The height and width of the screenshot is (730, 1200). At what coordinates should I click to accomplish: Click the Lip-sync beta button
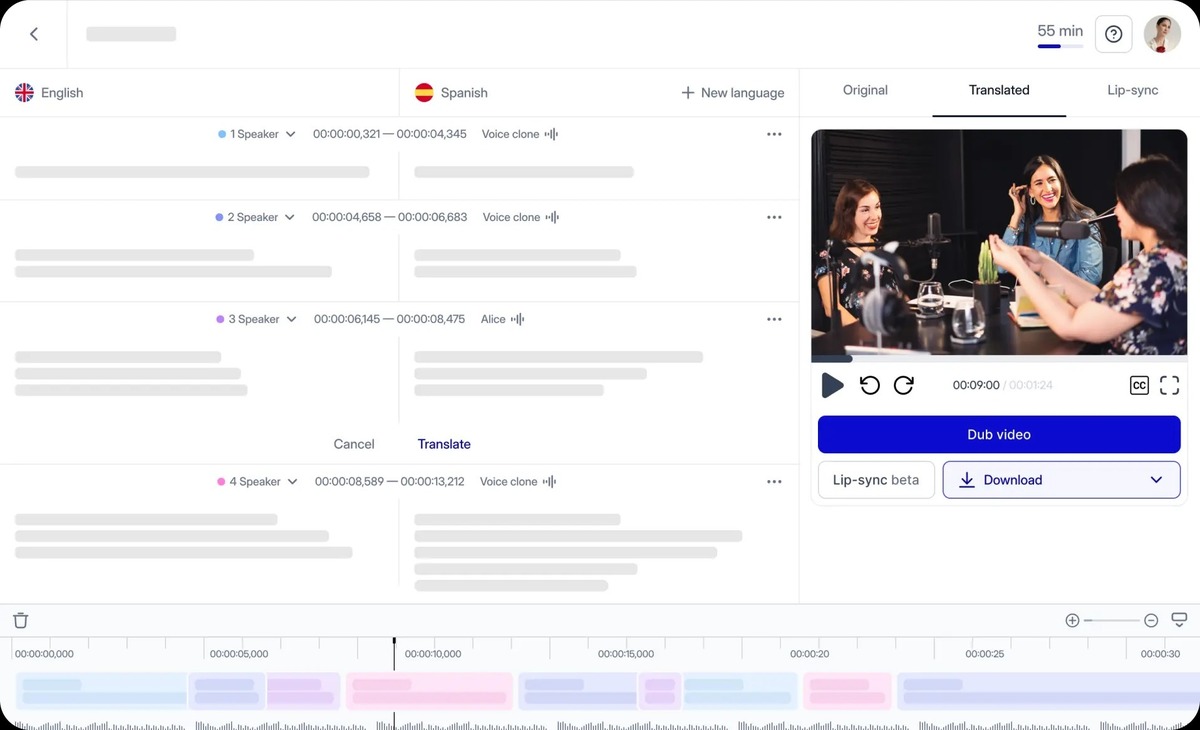[876, 480]
